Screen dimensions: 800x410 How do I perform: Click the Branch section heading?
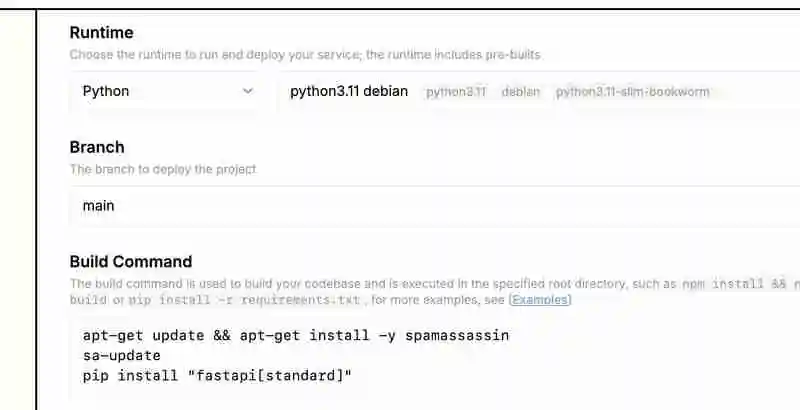[97, 147]
